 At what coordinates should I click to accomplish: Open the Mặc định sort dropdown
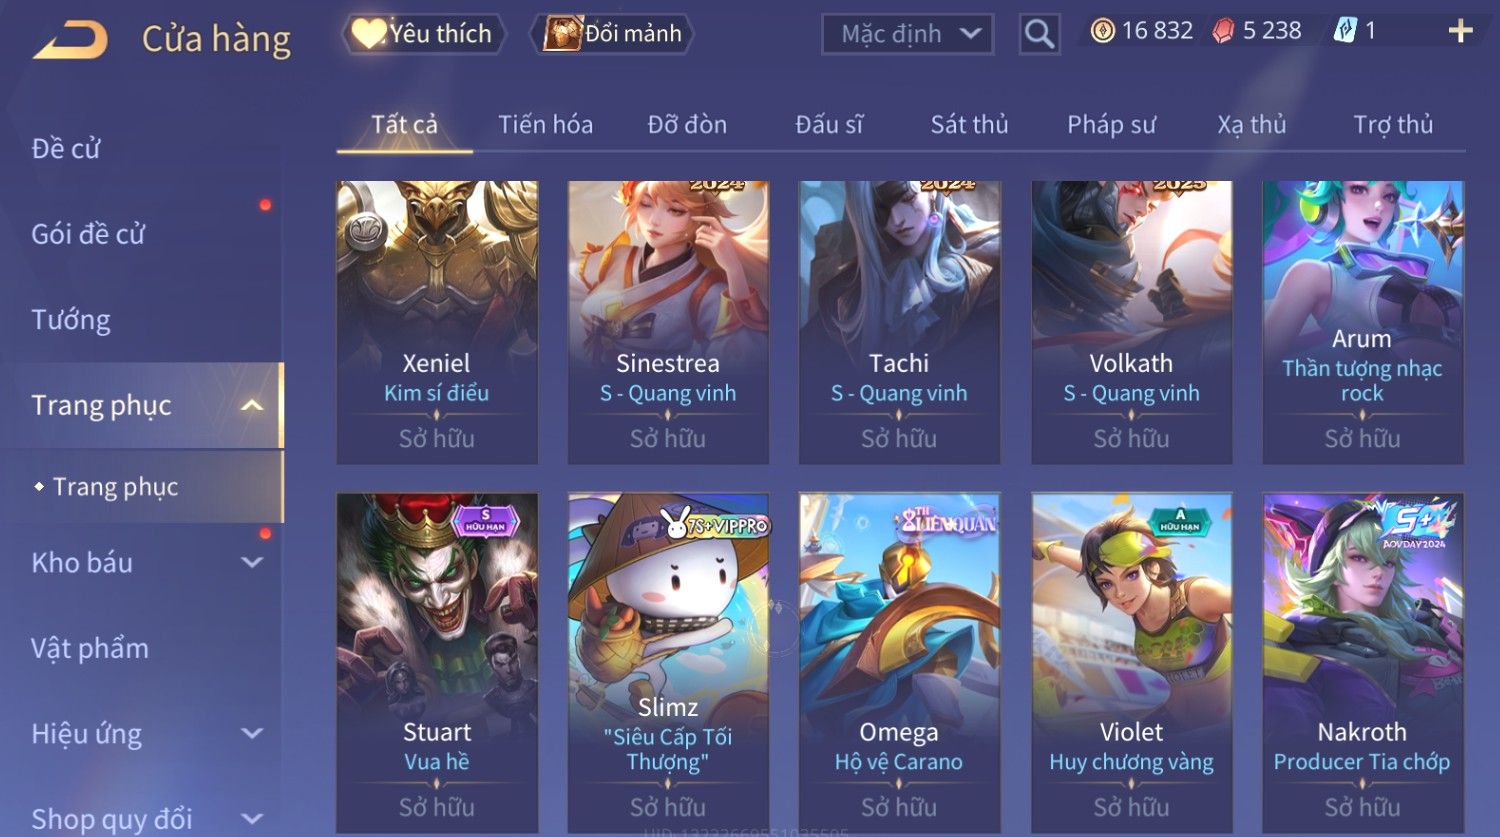click(907, 34)
